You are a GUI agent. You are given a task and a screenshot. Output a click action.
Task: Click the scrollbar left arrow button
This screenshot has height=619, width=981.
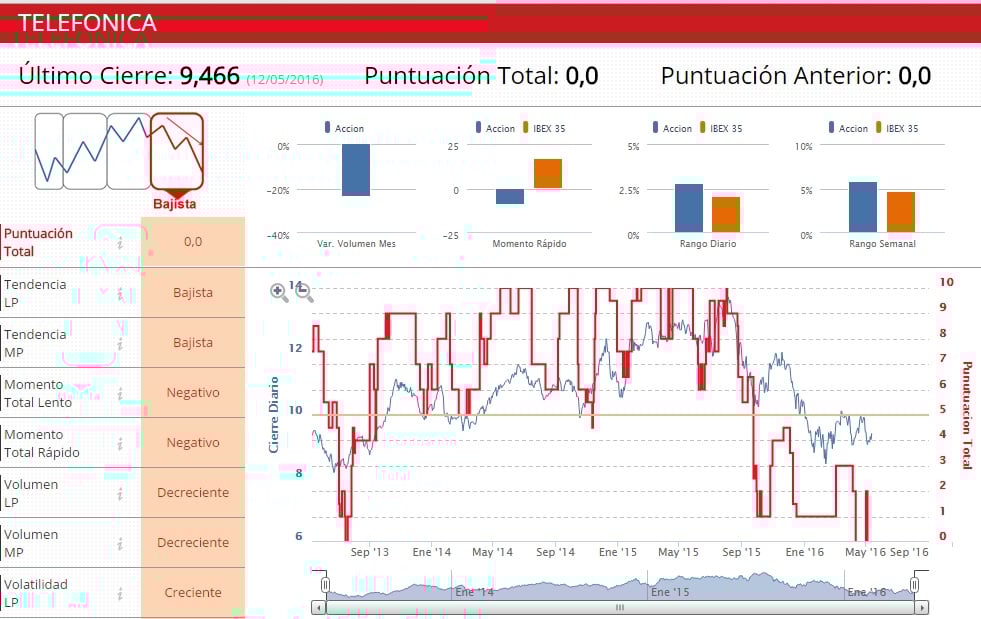point(318,607)
